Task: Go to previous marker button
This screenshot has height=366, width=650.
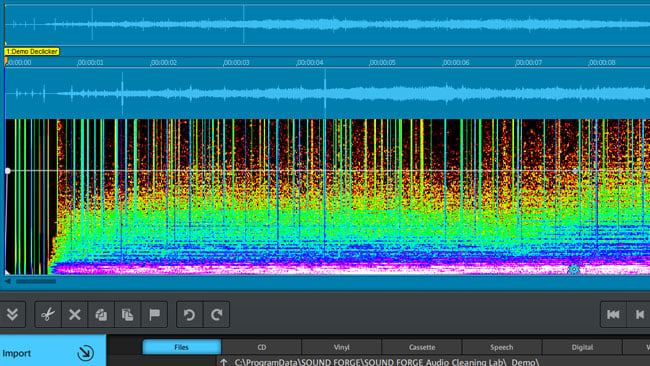Action: 640,315
